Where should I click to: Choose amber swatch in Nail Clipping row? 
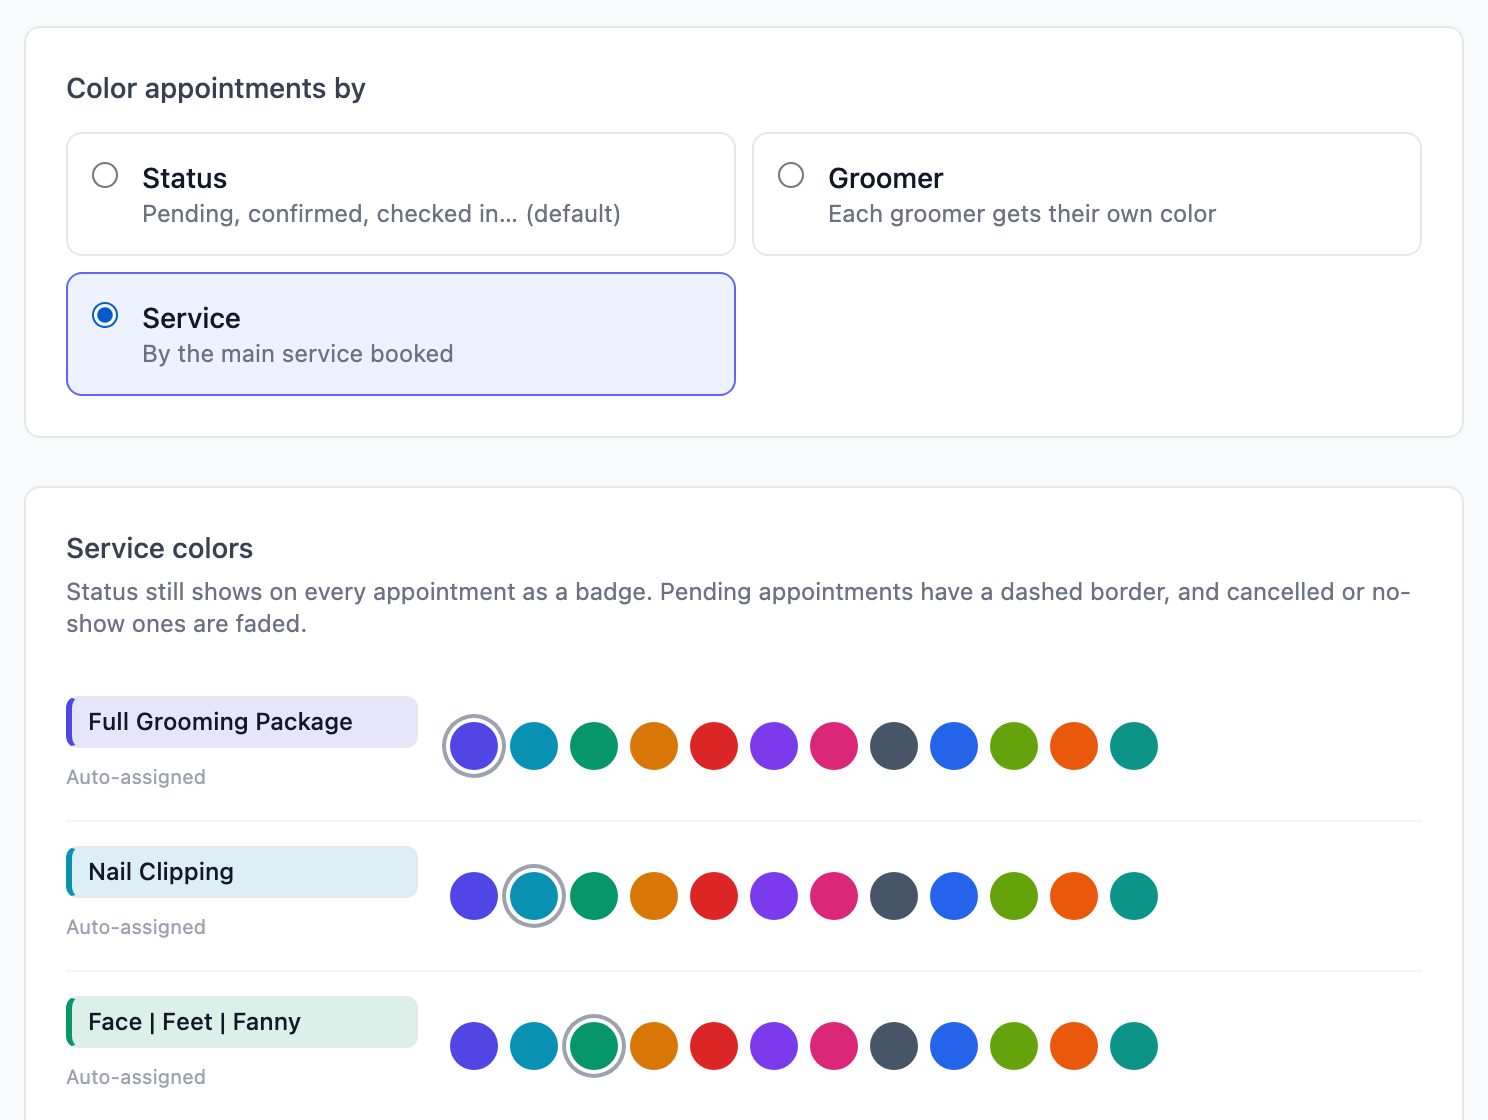(654, 896)
